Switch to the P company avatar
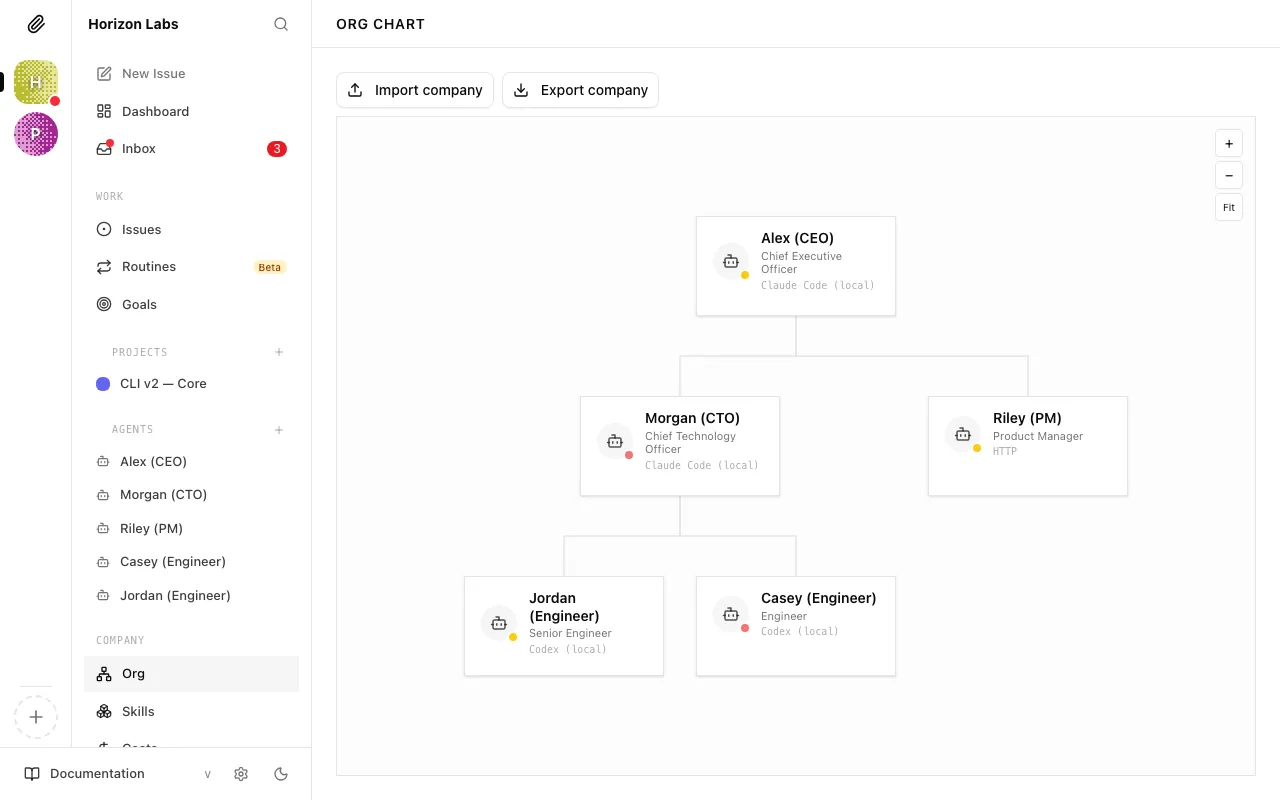Screen dimensions: 1280x800 tap(36, 134)
